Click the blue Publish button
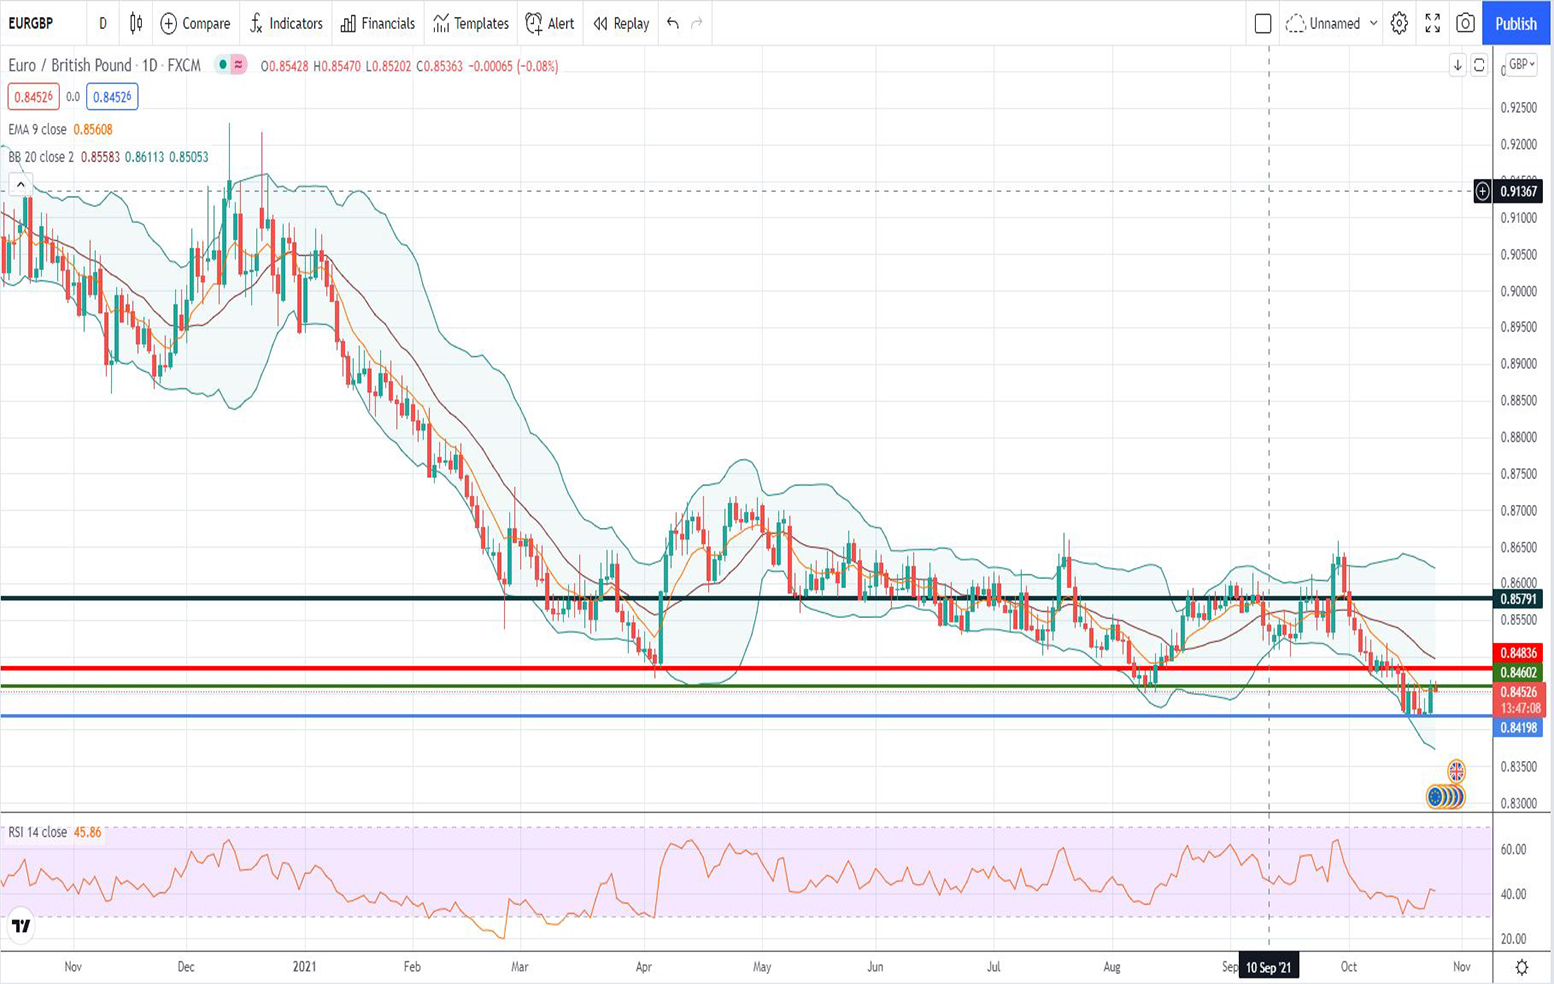Viewport: 1554px width, 984px height. pos(1515,23)
